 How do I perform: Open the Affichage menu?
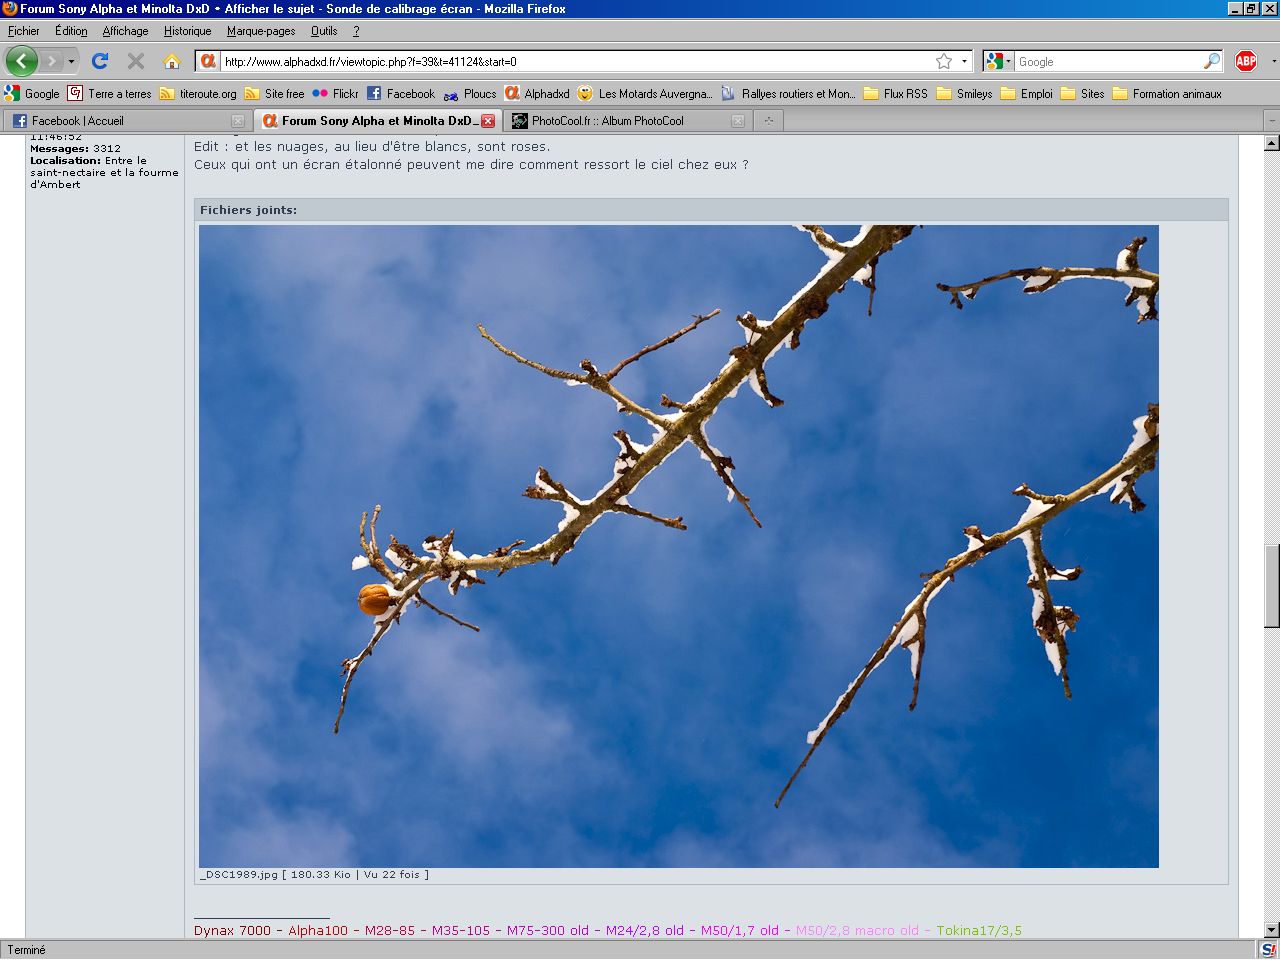[x=125, y=31]
